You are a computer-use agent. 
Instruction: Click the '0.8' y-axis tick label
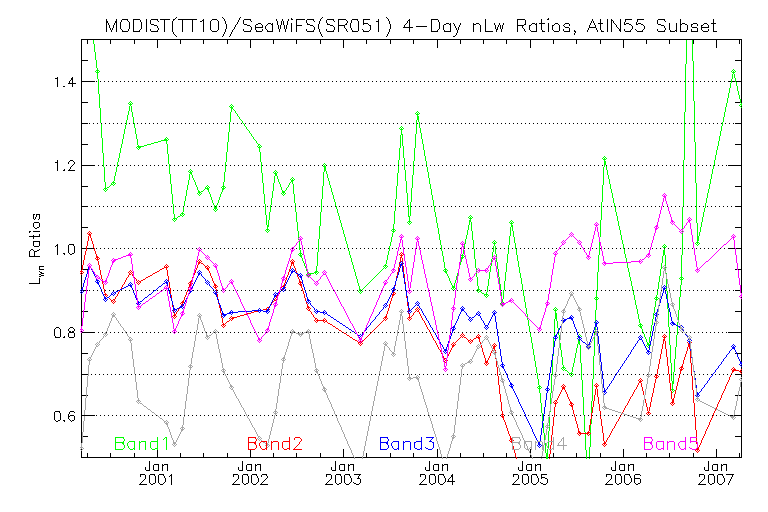pyautogui.click(x=64, y=333)
